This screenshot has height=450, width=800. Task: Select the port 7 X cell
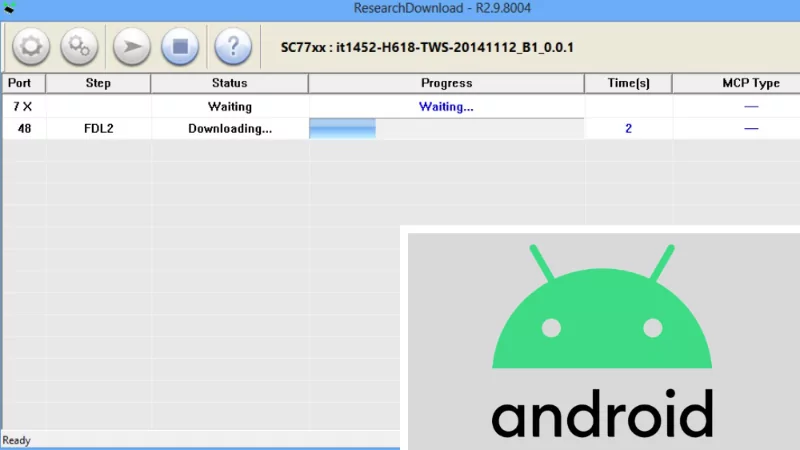[23, 107]
